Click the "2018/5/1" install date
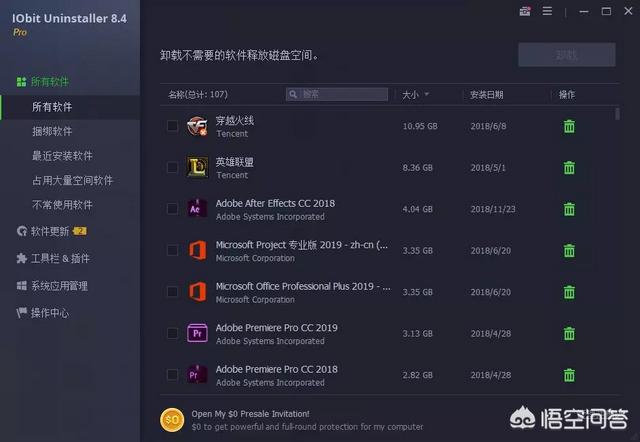Viewport: 640px width, 442px height. [x=488, y=168]
